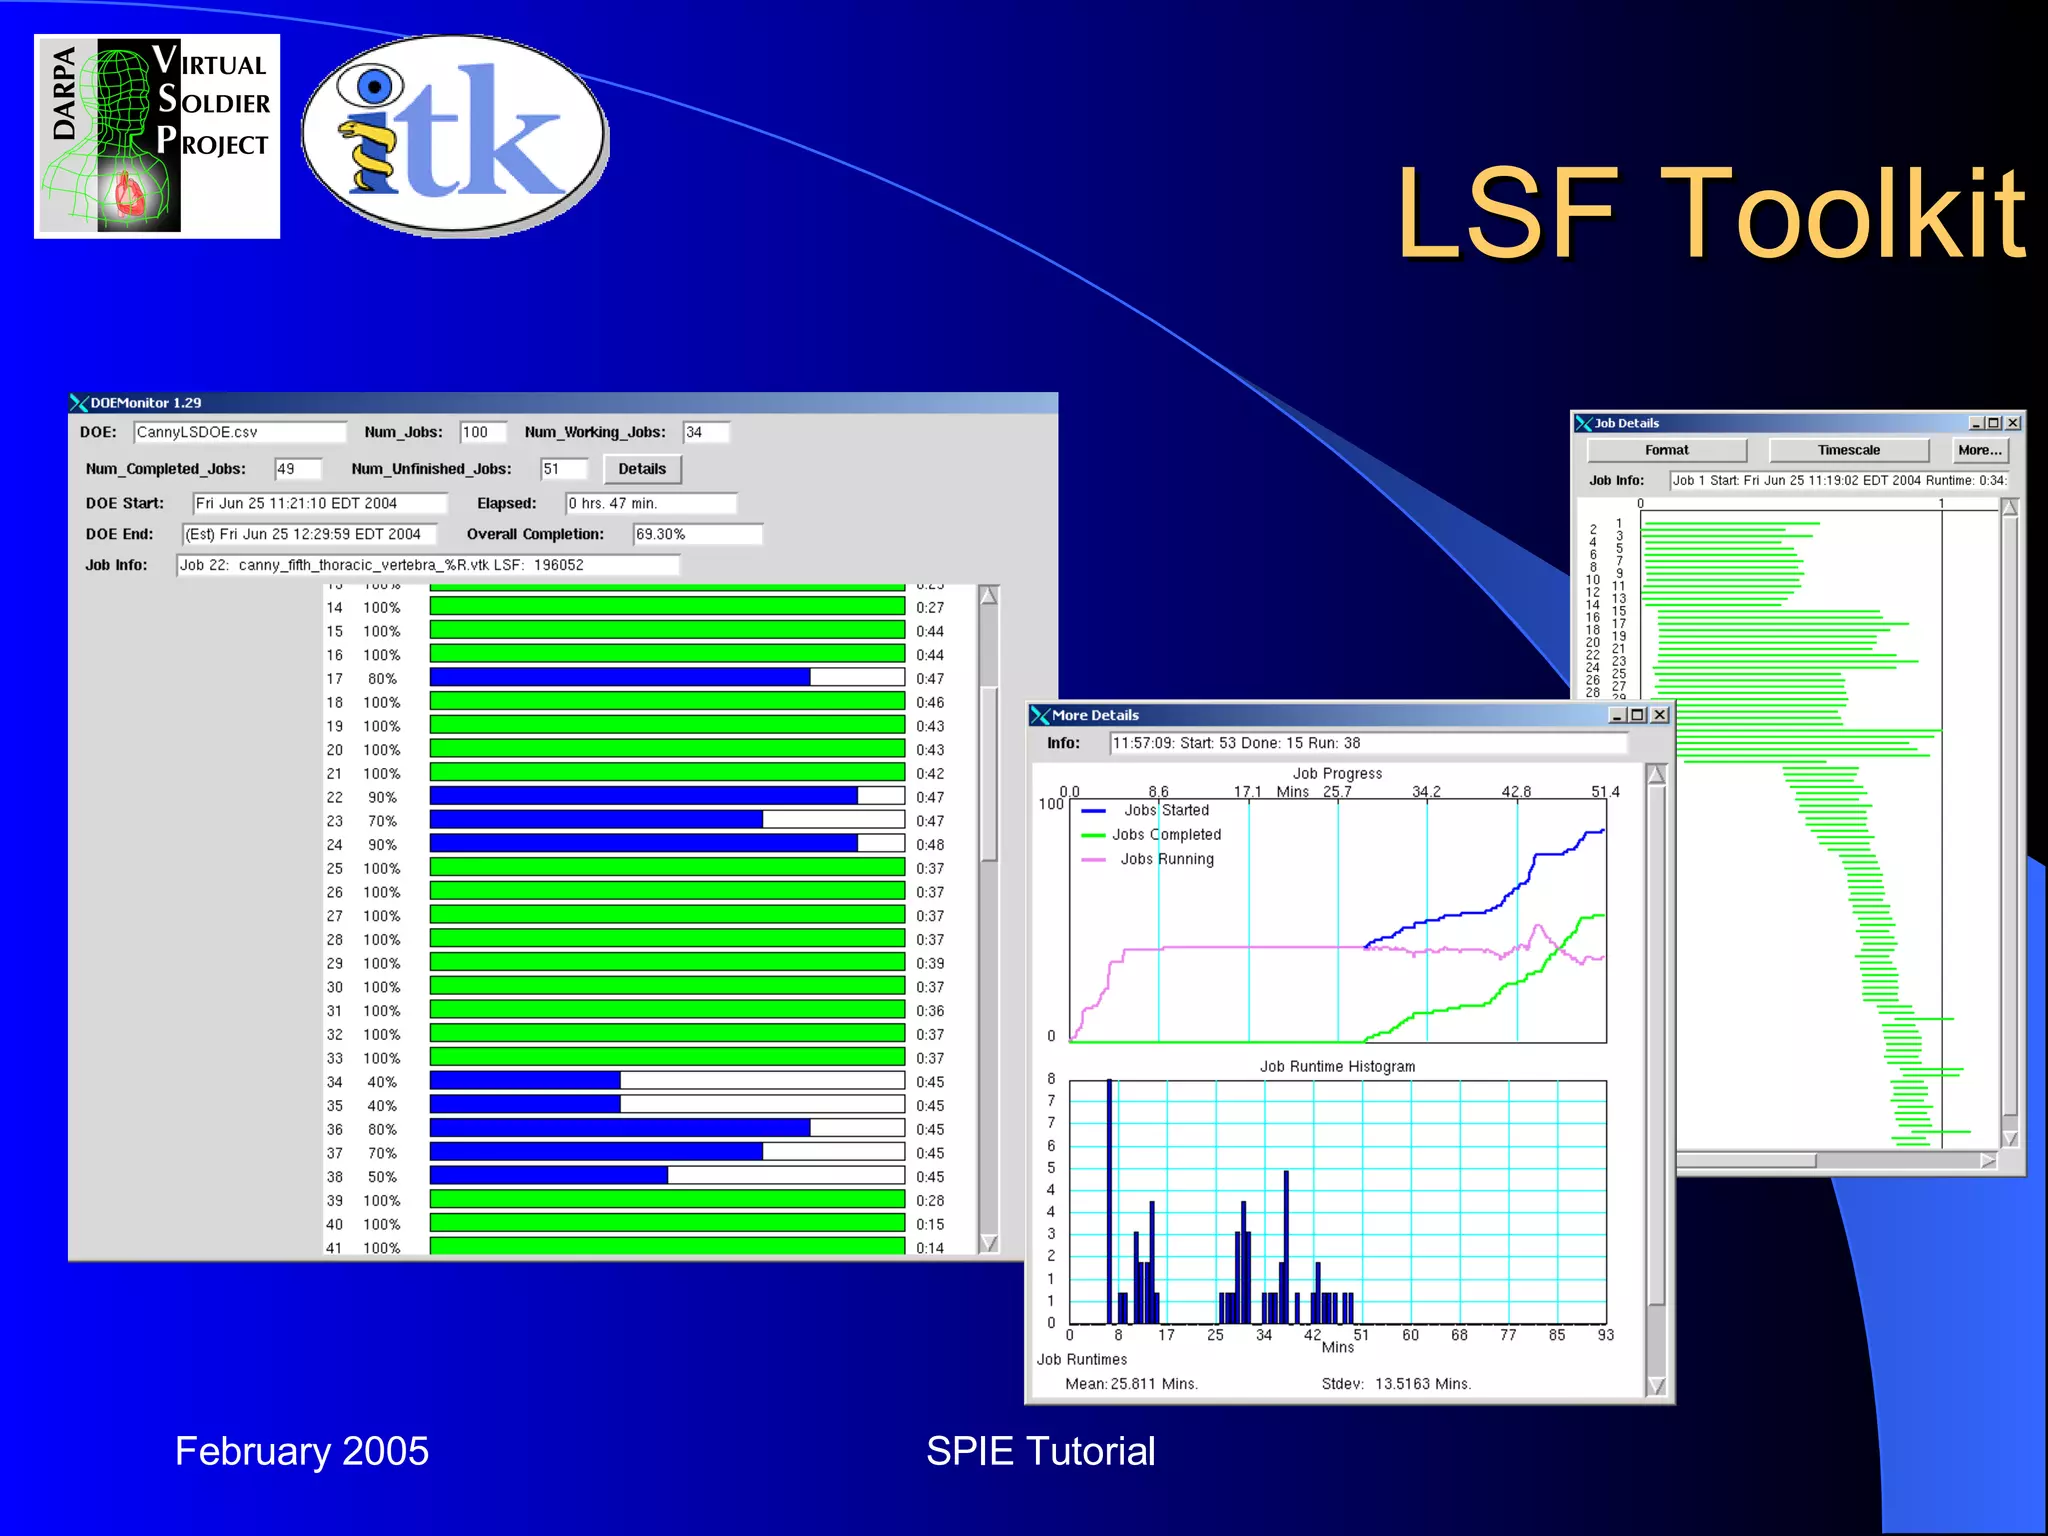Click the Job Details window X icon

coord(1583,423)
